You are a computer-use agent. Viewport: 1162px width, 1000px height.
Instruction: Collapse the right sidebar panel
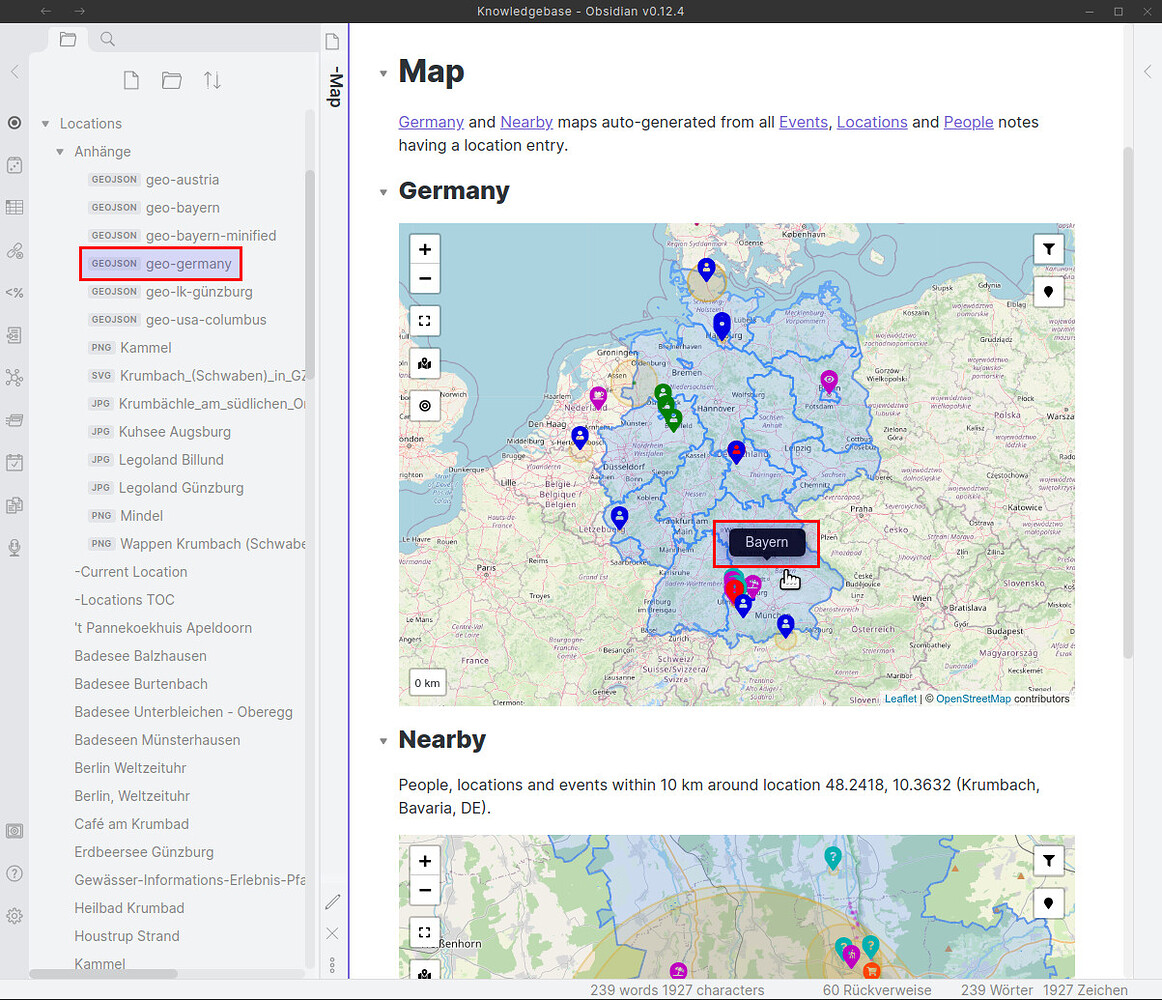[1147, 71]
